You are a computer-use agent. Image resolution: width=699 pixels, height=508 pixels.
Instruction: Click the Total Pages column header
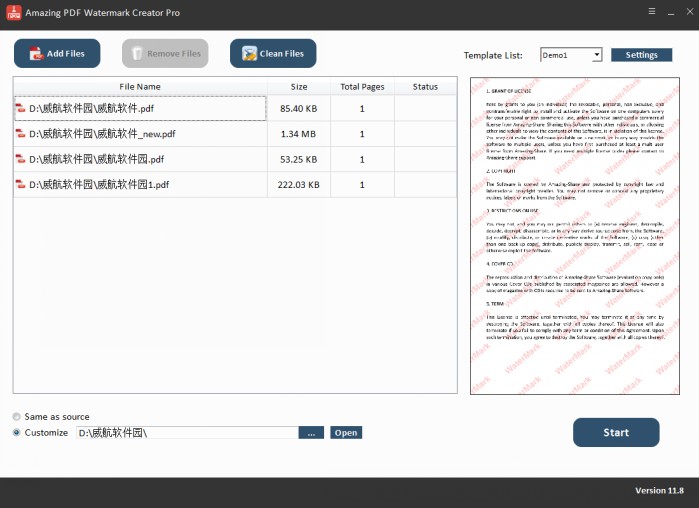[362, 86]
